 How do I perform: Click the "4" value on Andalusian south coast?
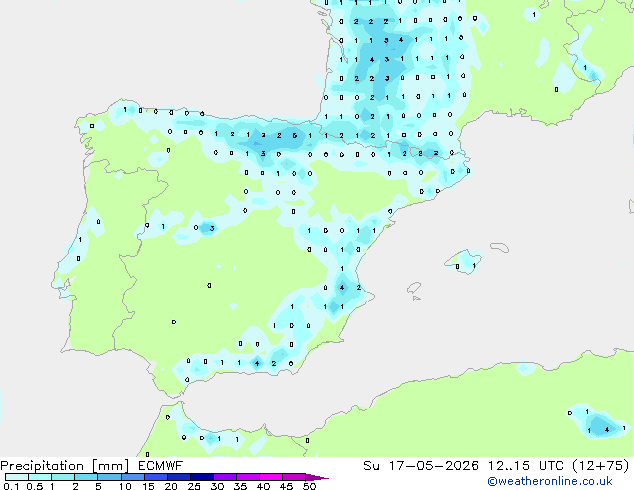257,363
